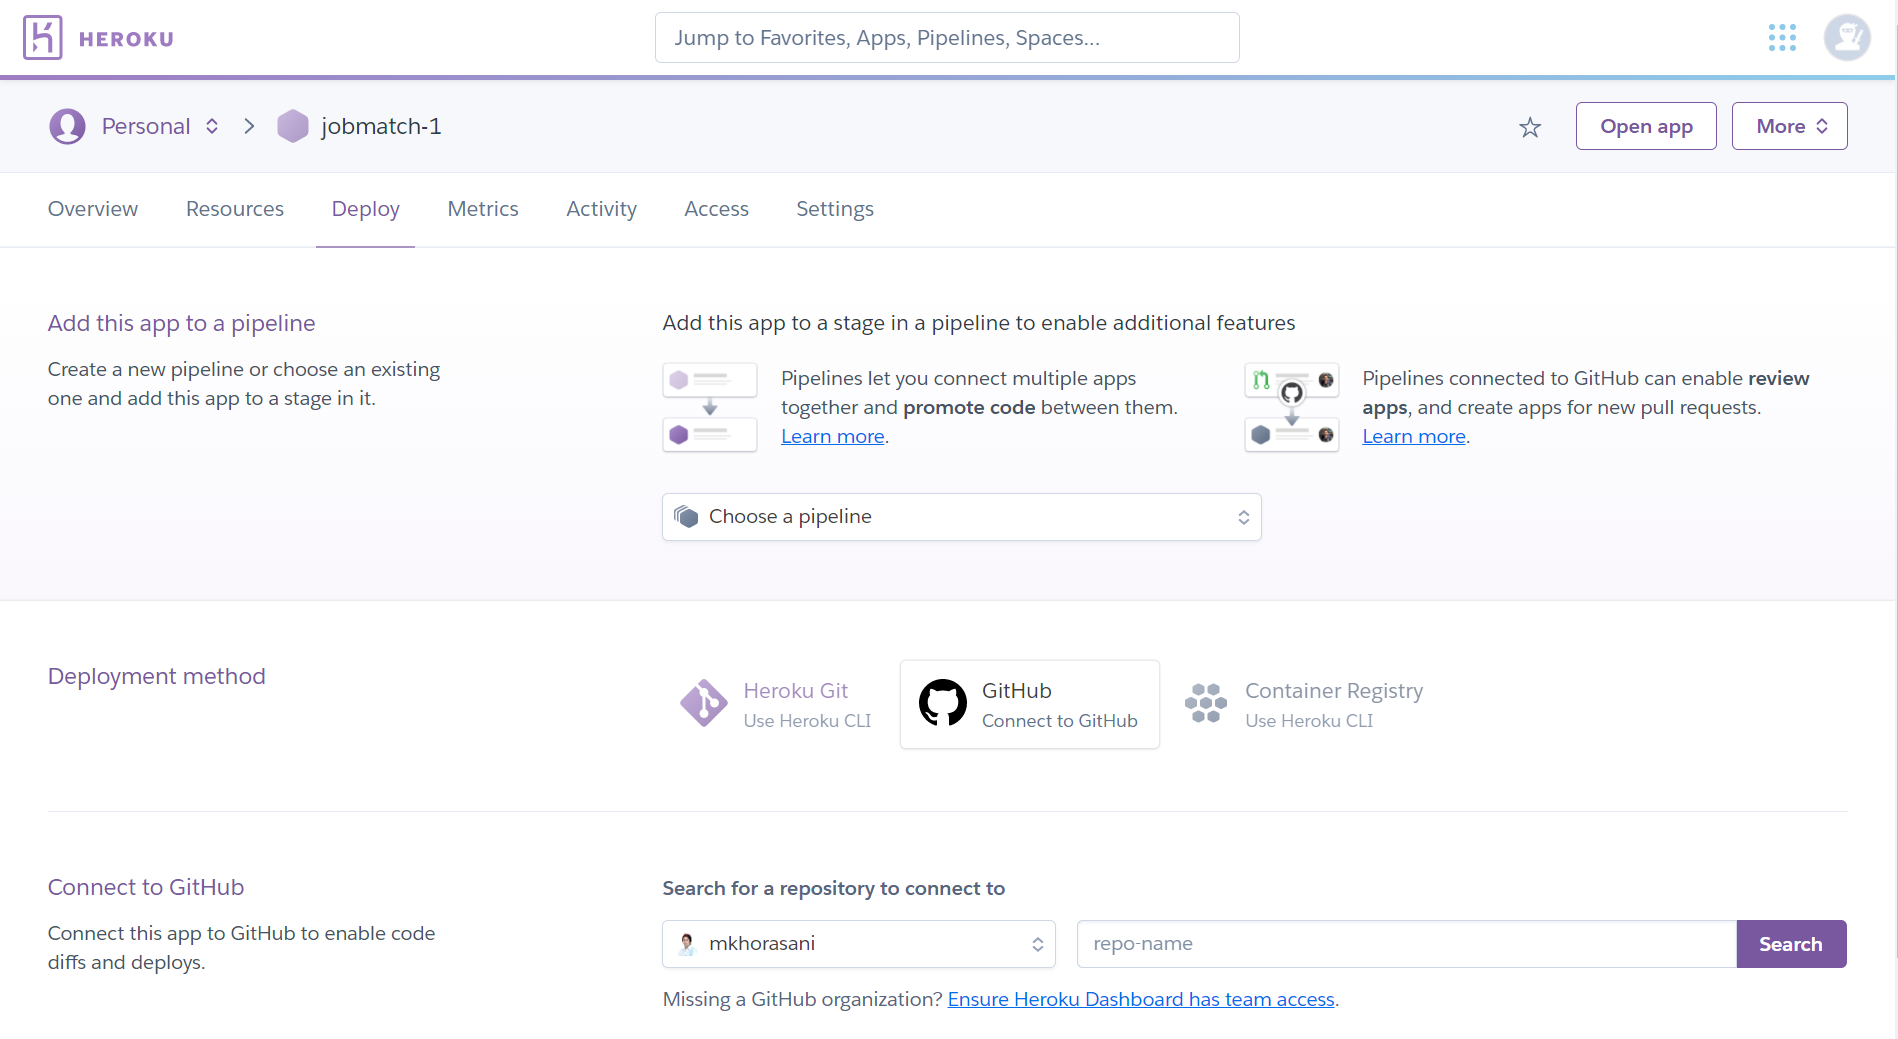Focus the repo-name input field
The width and height of the screenshot is (1898, 1039).
tap(1405, 944)
